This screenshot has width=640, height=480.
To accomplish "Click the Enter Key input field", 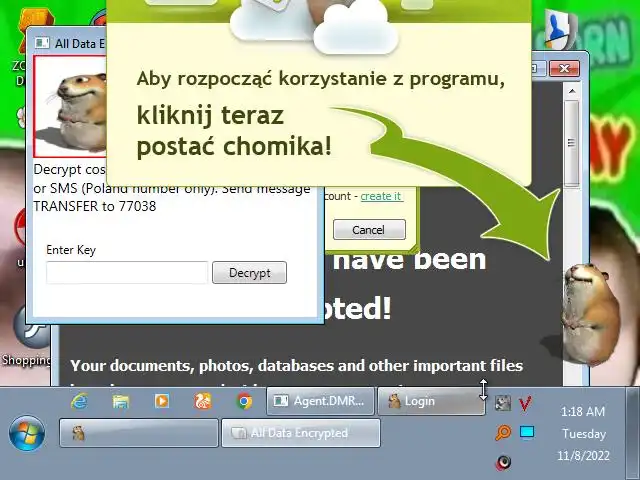I will click(x=127, y=273).
